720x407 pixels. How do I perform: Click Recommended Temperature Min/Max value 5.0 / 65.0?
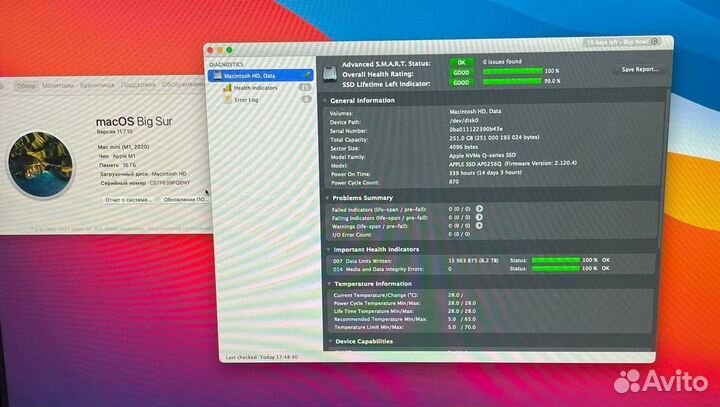pos(461,319)
